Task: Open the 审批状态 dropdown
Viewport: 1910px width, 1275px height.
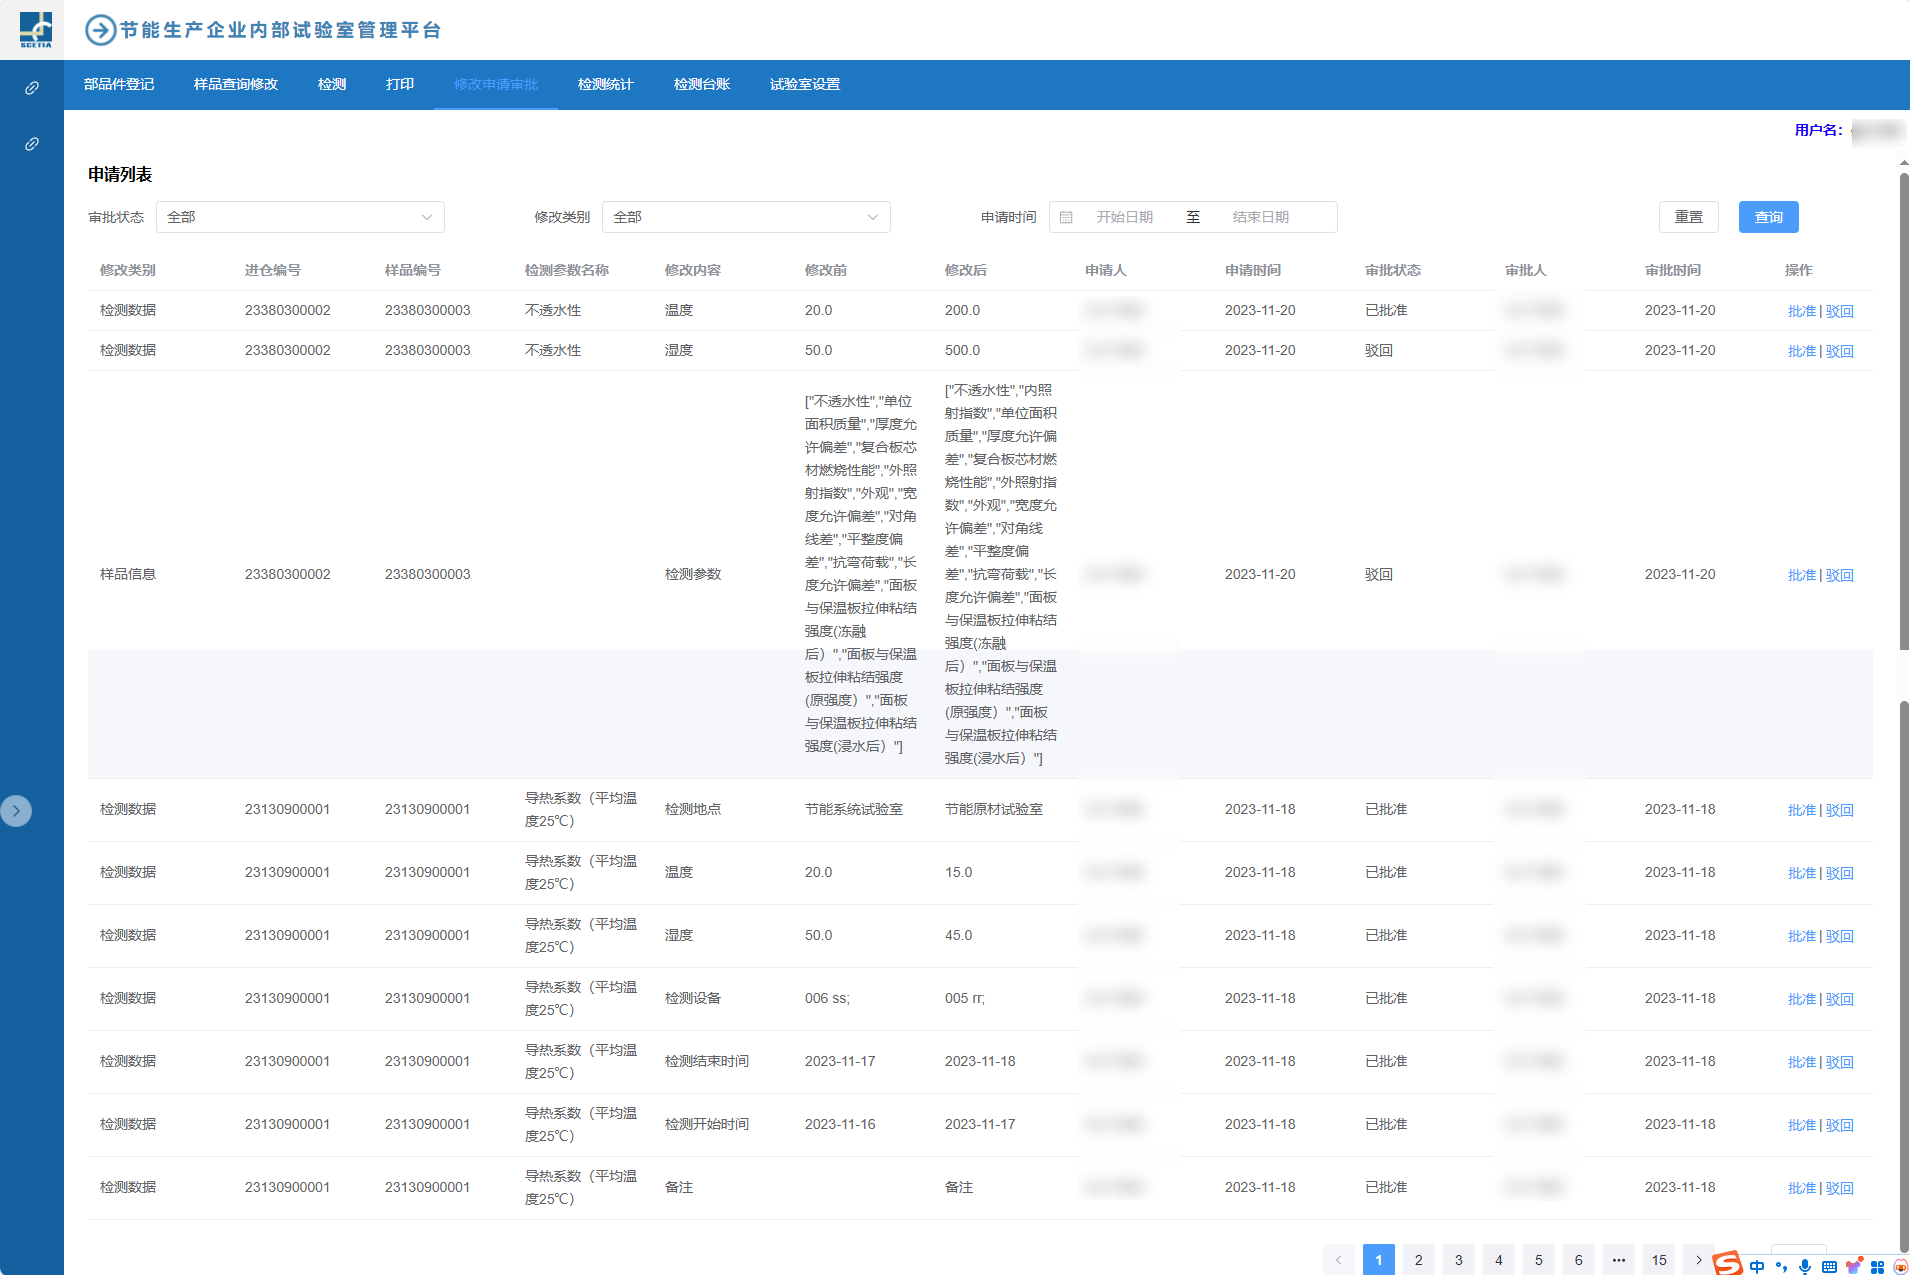Action: pos(300,217)
